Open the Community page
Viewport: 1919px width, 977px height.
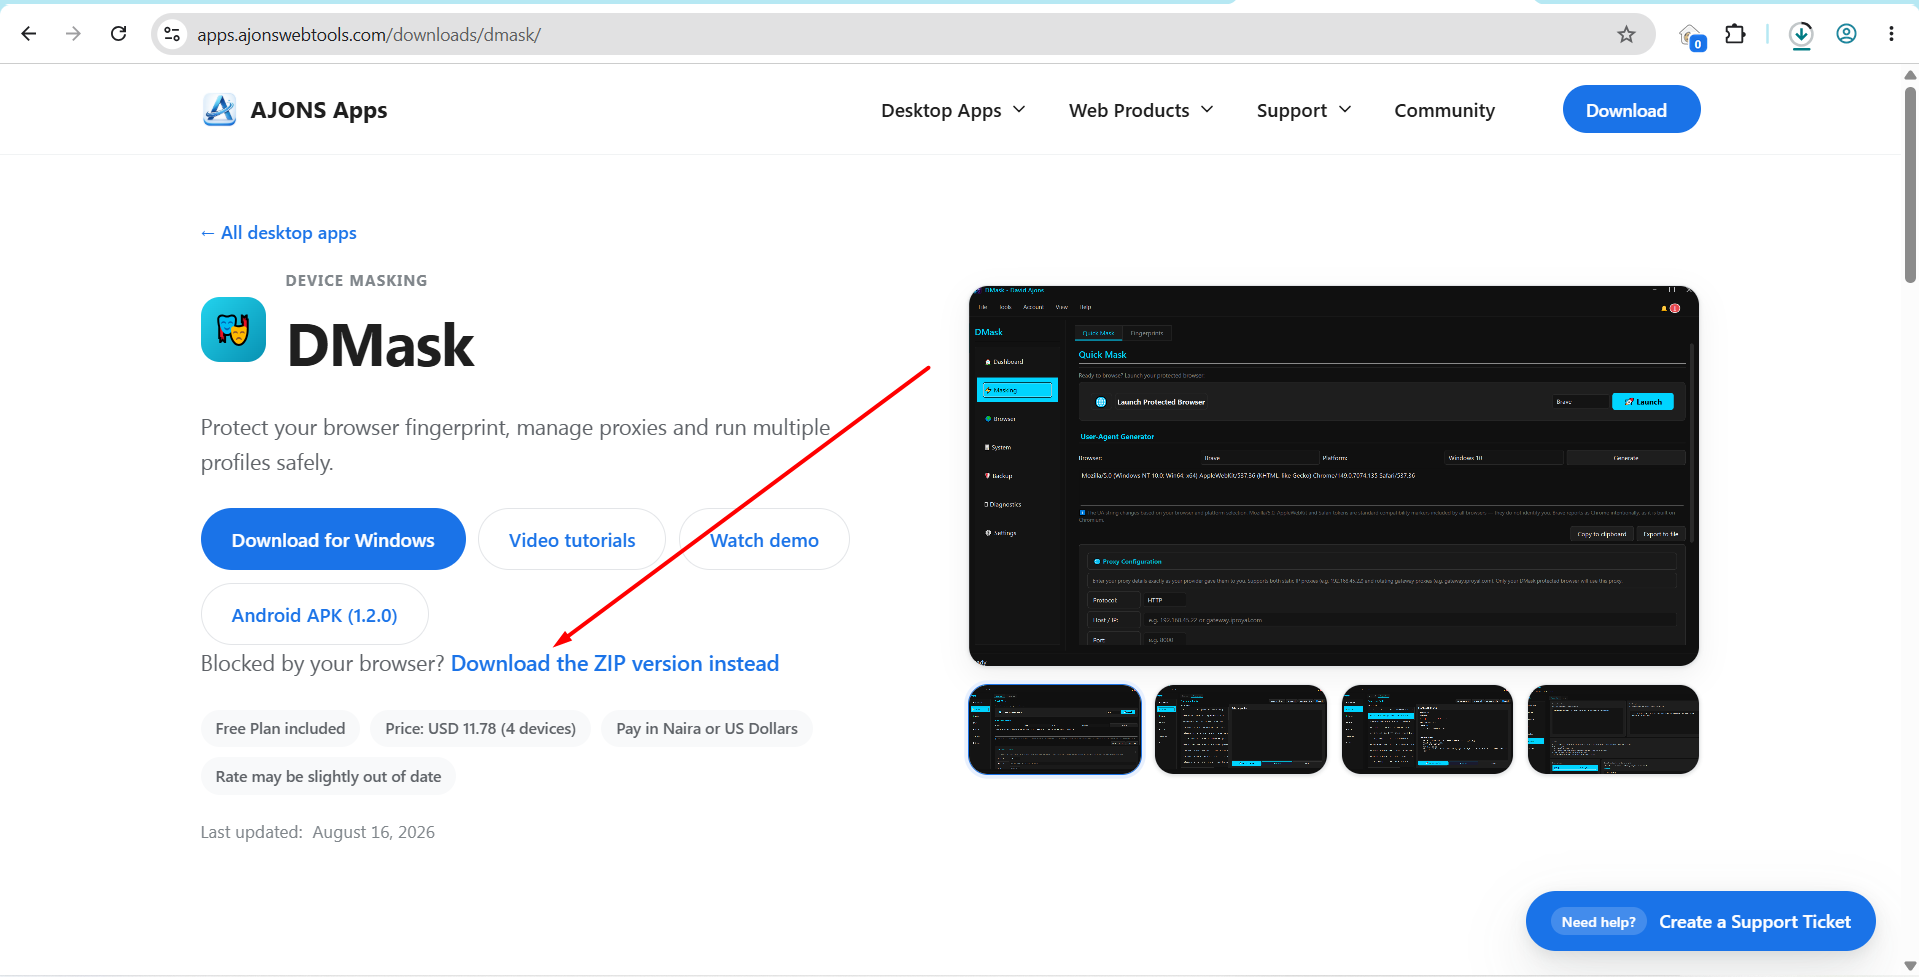click(1444, 110)
